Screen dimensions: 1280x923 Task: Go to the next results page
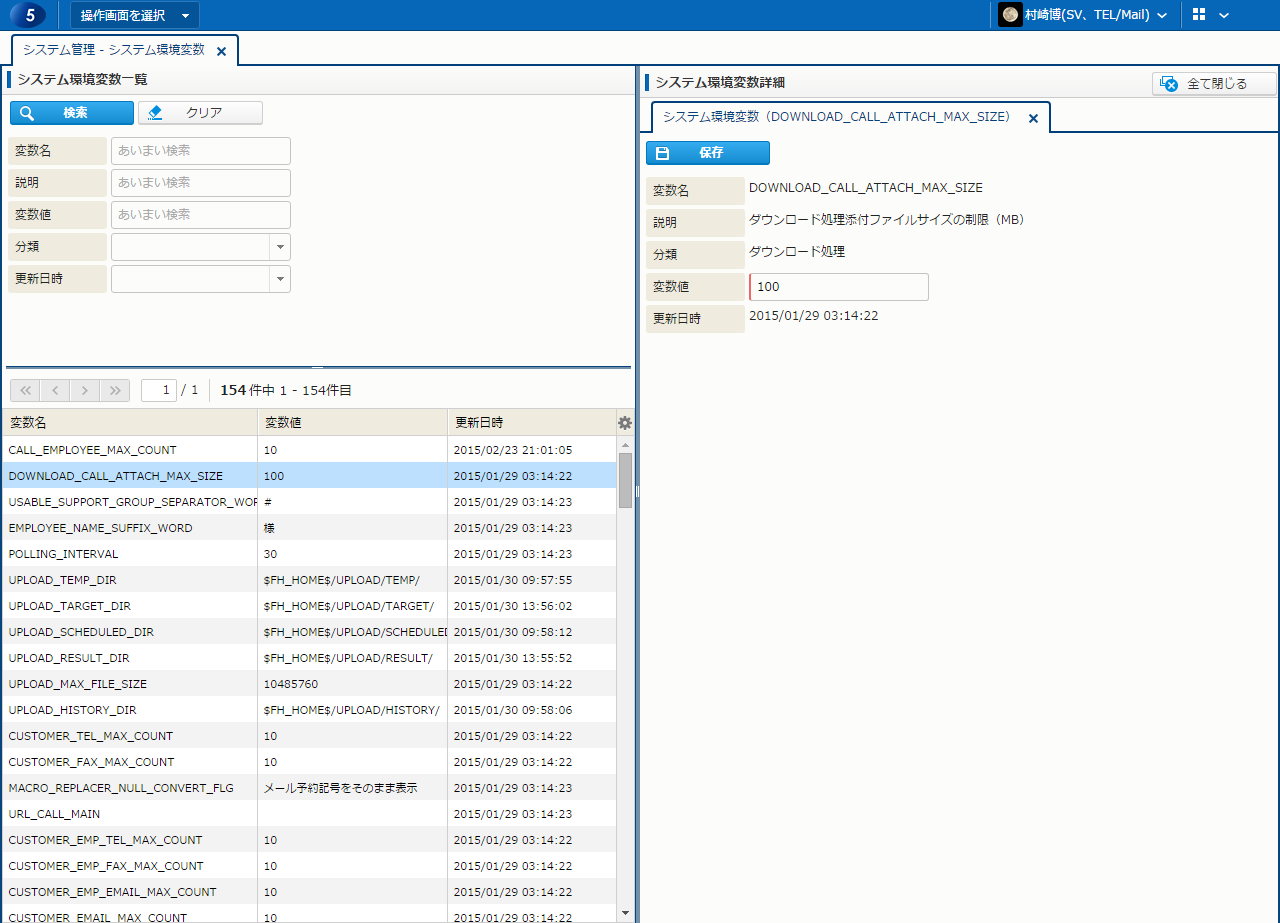pyautogui.click(x=86, y=390)
